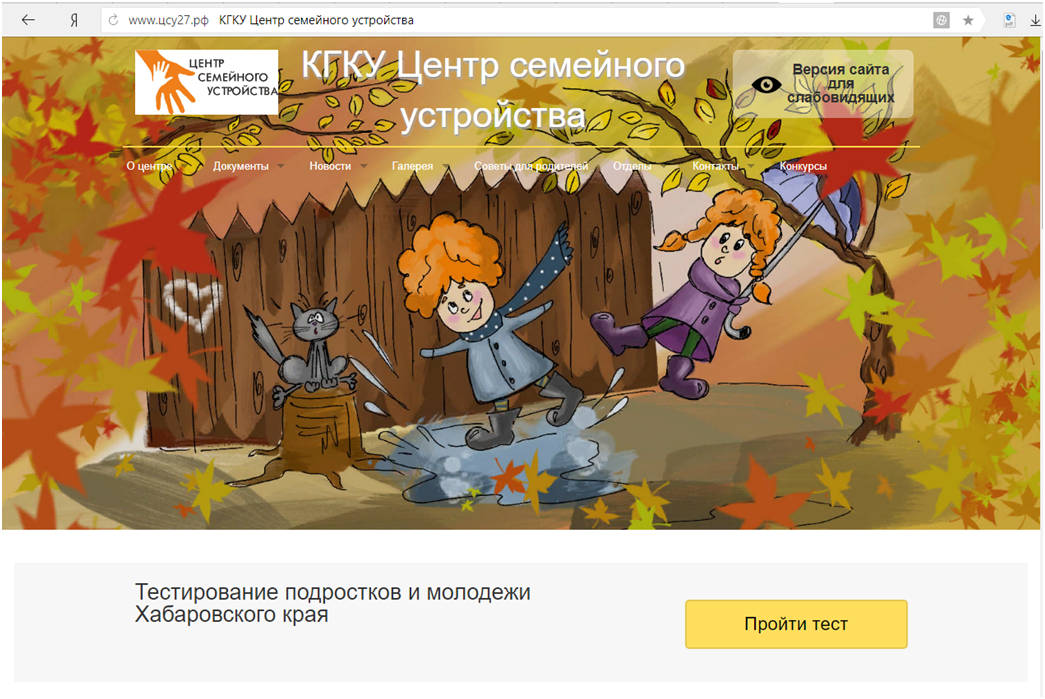Open the PDF file icon in toolbar
Screen dimensions: 1045x699
[1010, 21]
